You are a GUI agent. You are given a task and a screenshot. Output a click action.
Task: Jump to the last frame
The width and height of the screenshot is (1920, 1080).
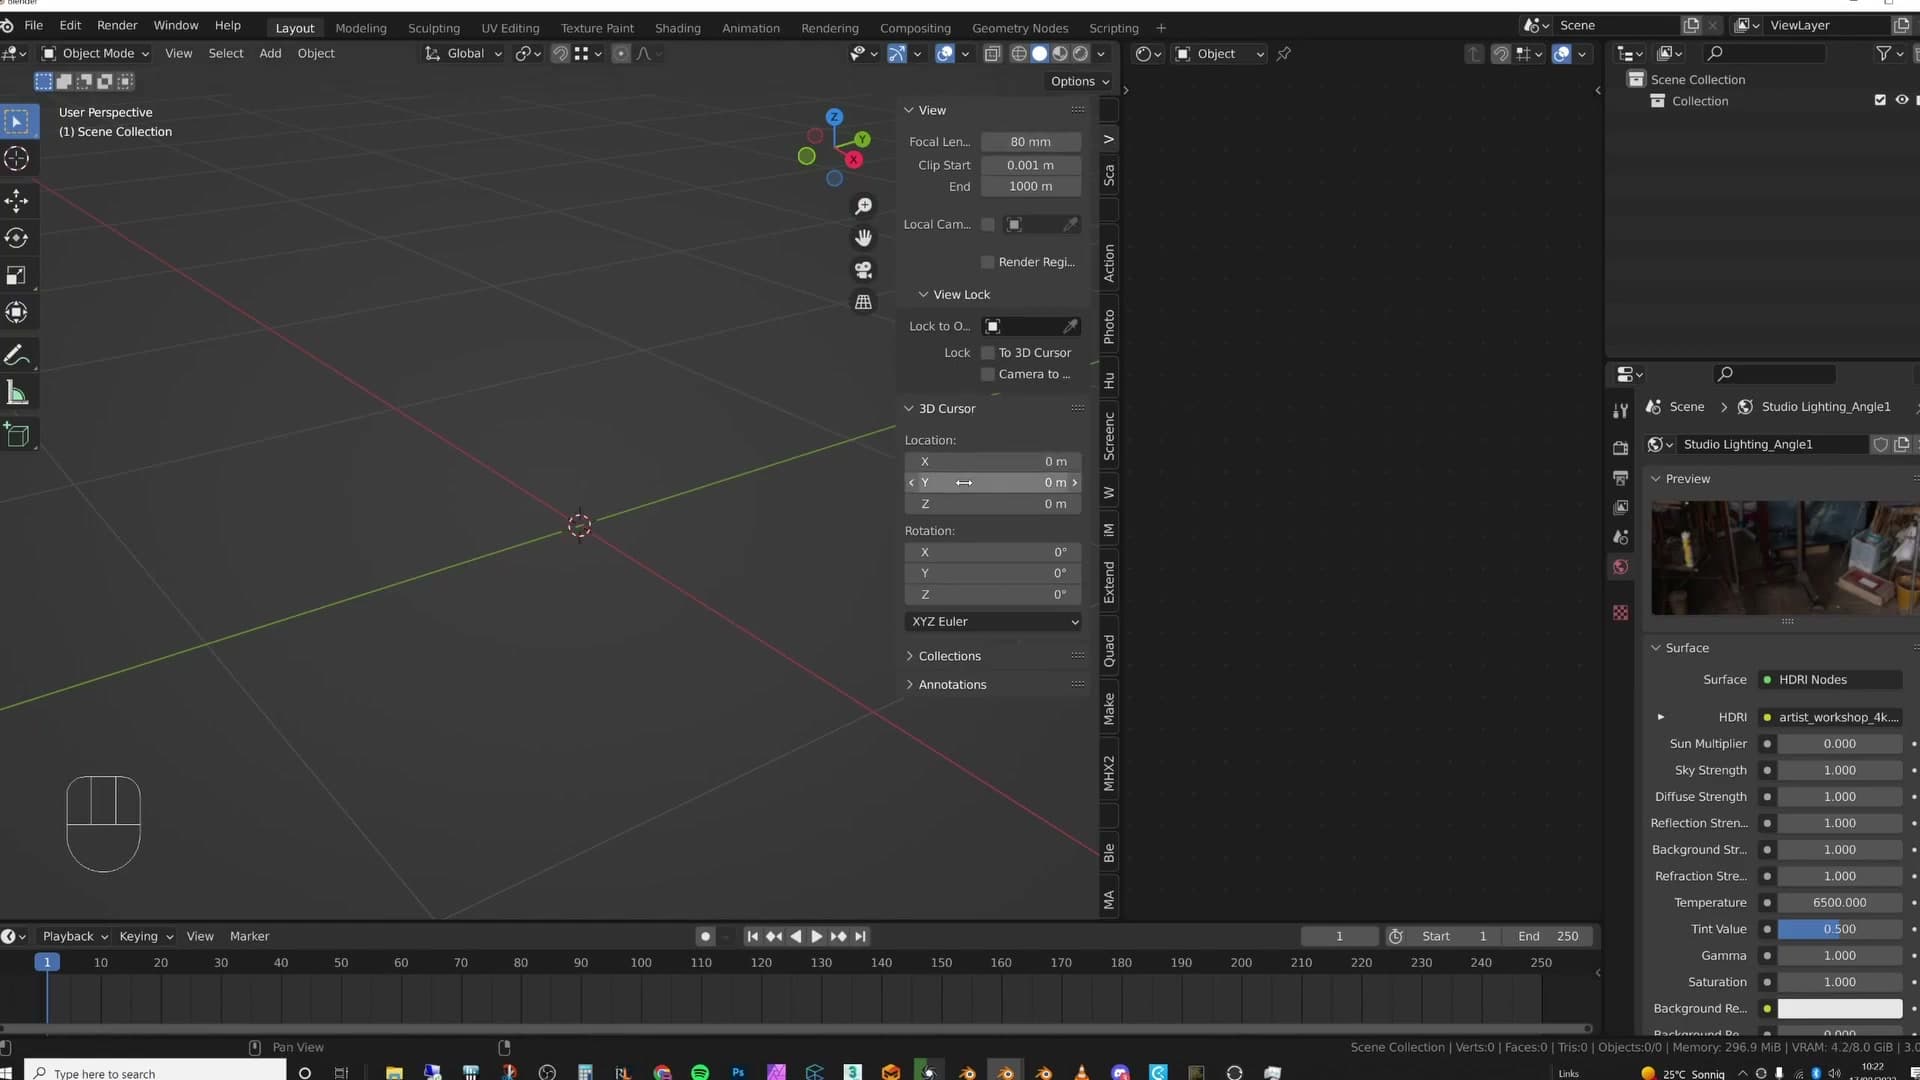coord(860,937)
